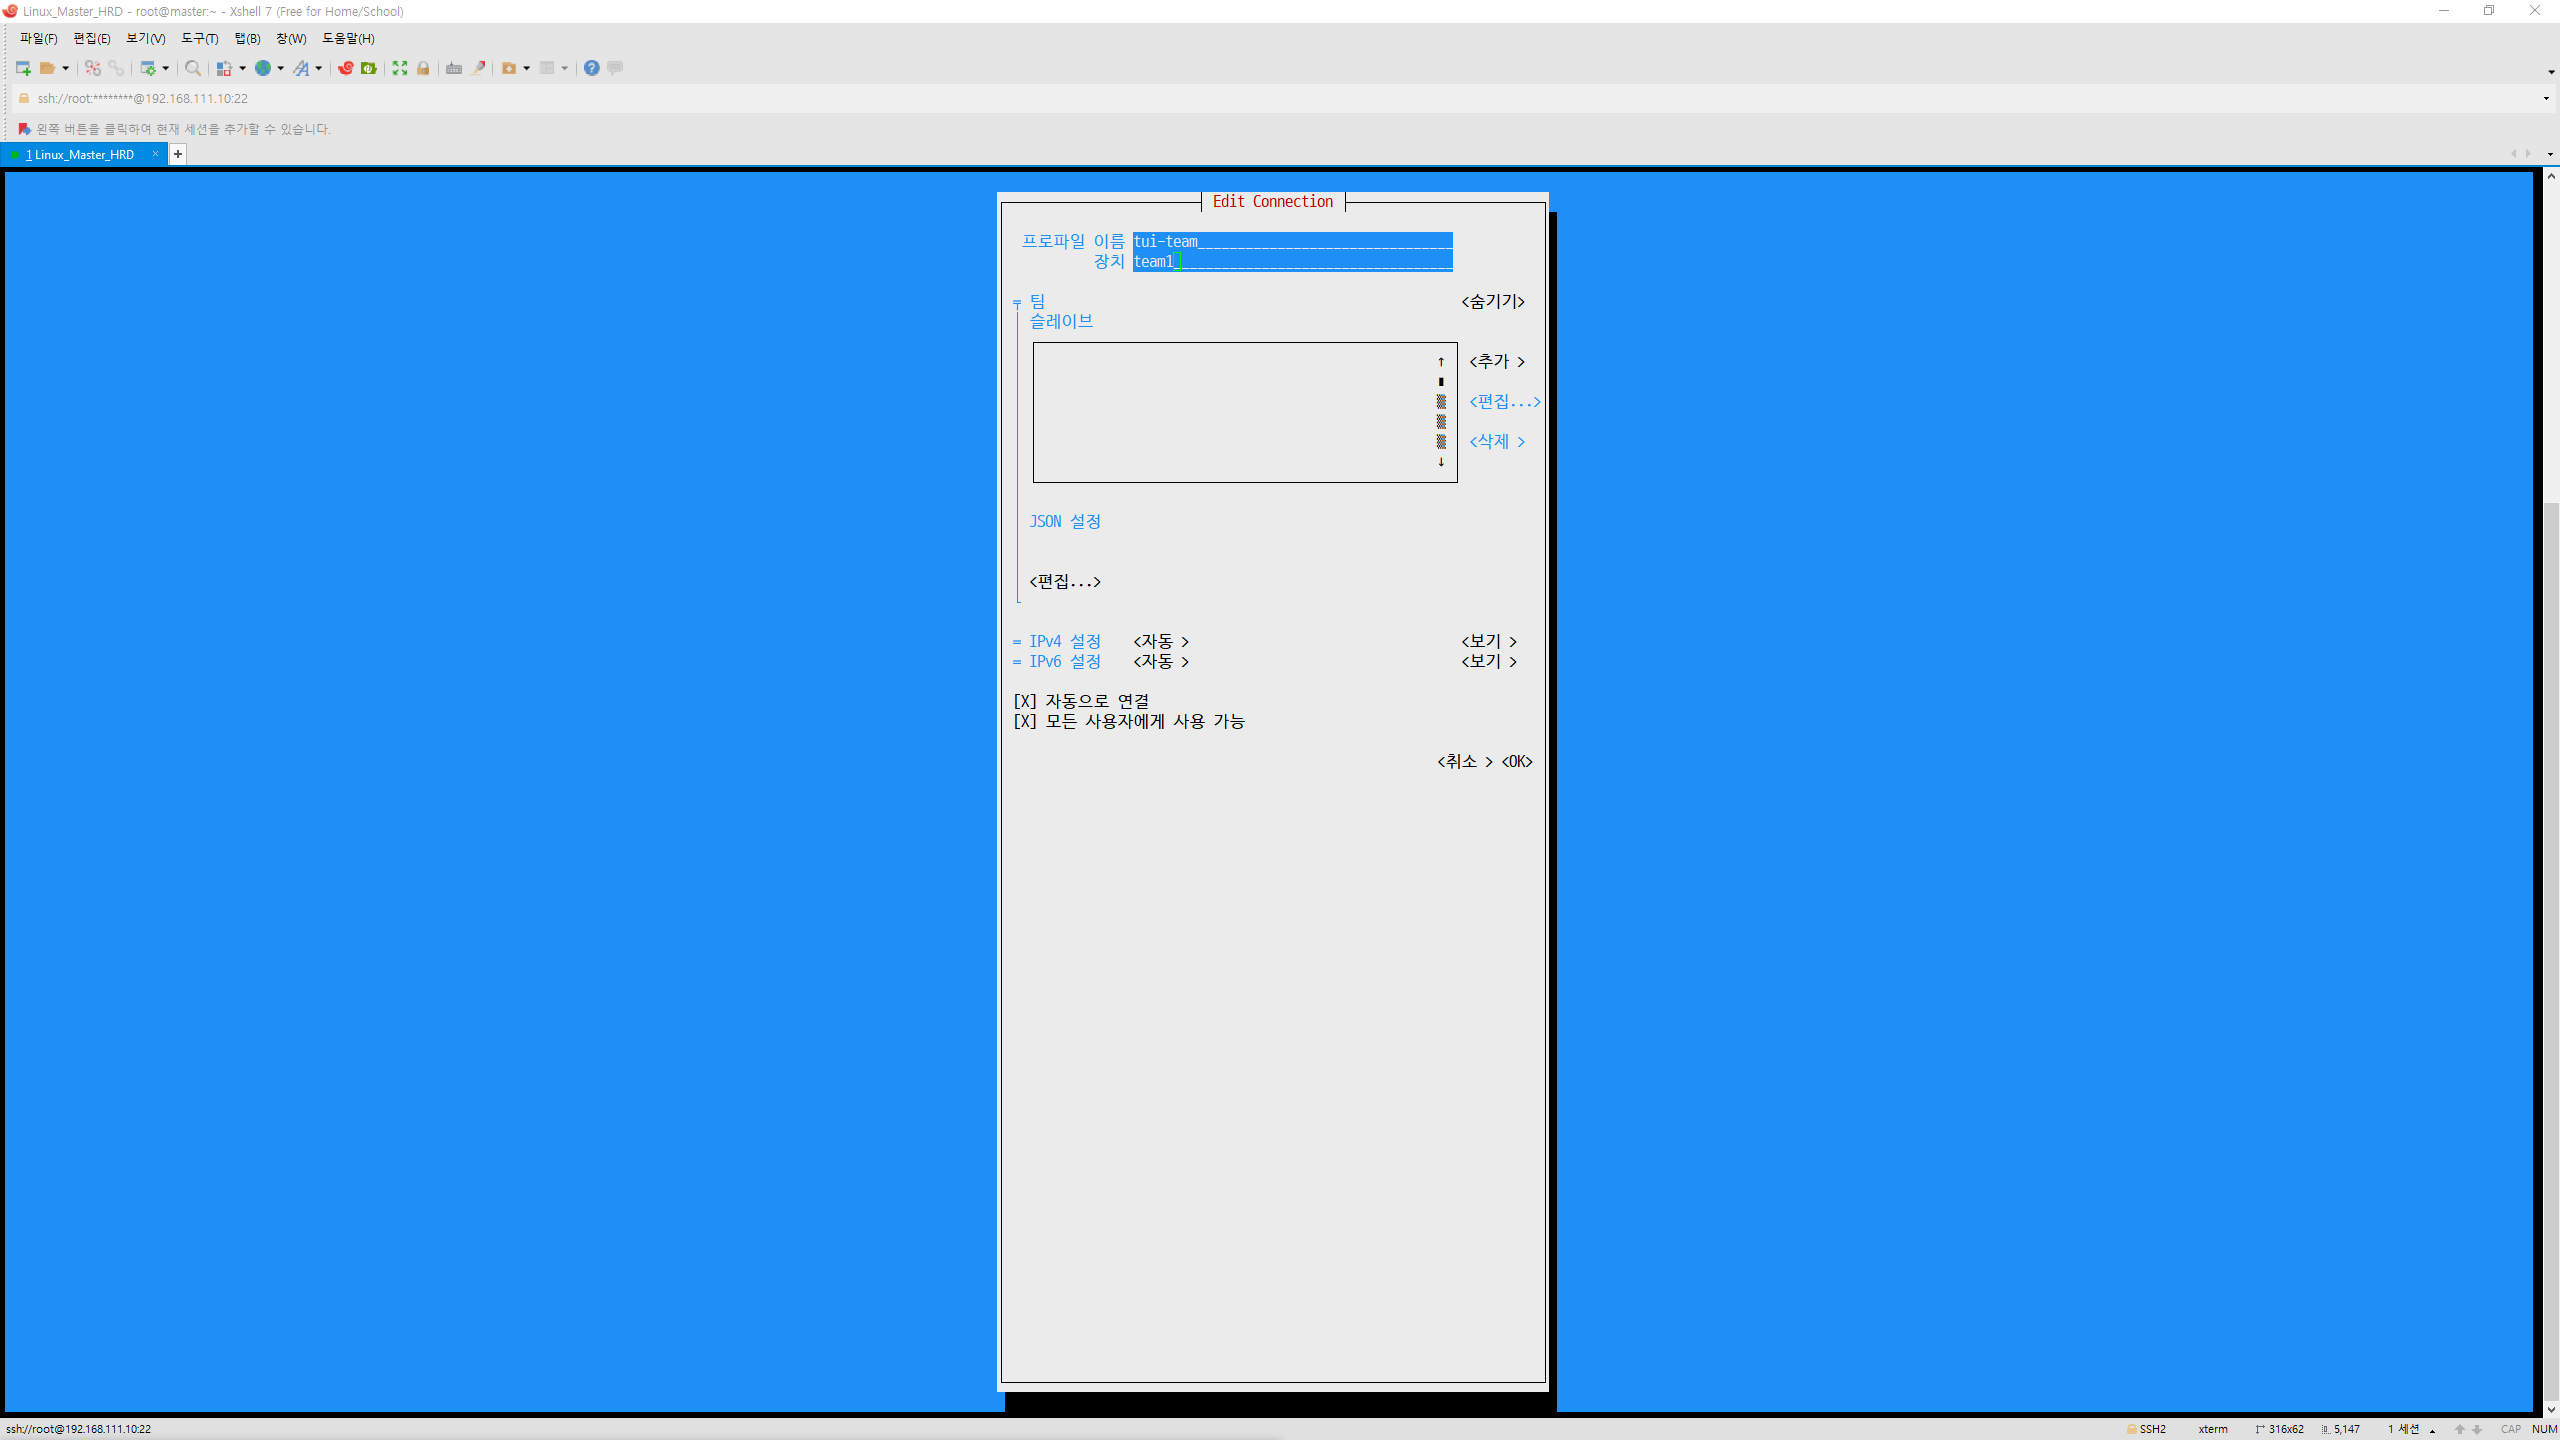Image resolution: width=2560 pixels, height=1440 pixels.
Task: Open the IPv4 설정 <자동> dropdown
Action: point(1160,641)
